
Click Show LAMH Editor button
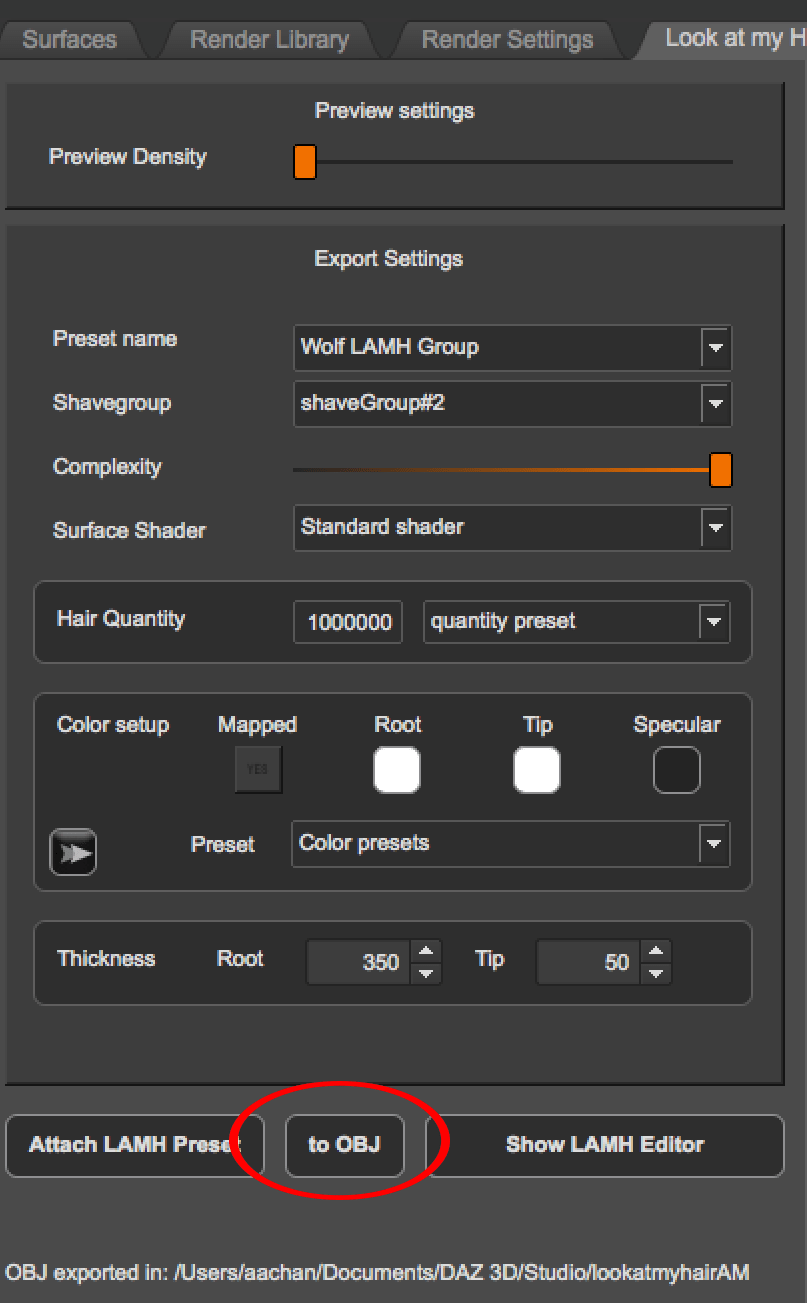pyautogui.click(x=604, y=1145)
